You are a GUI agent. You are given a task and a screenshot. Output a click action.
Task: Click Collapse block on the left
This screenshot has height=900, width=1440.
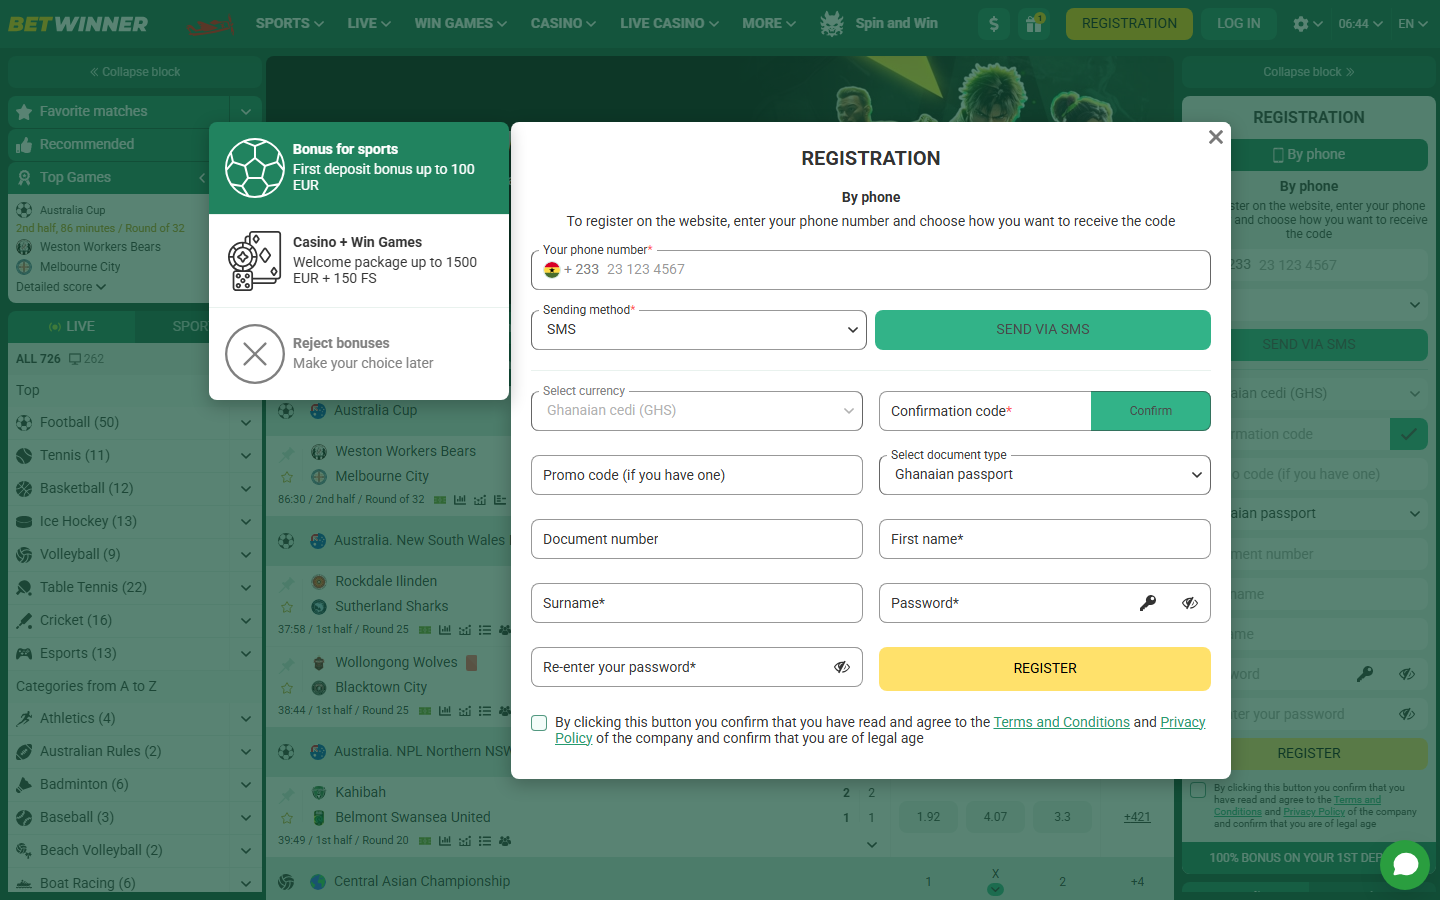[135, 72]
